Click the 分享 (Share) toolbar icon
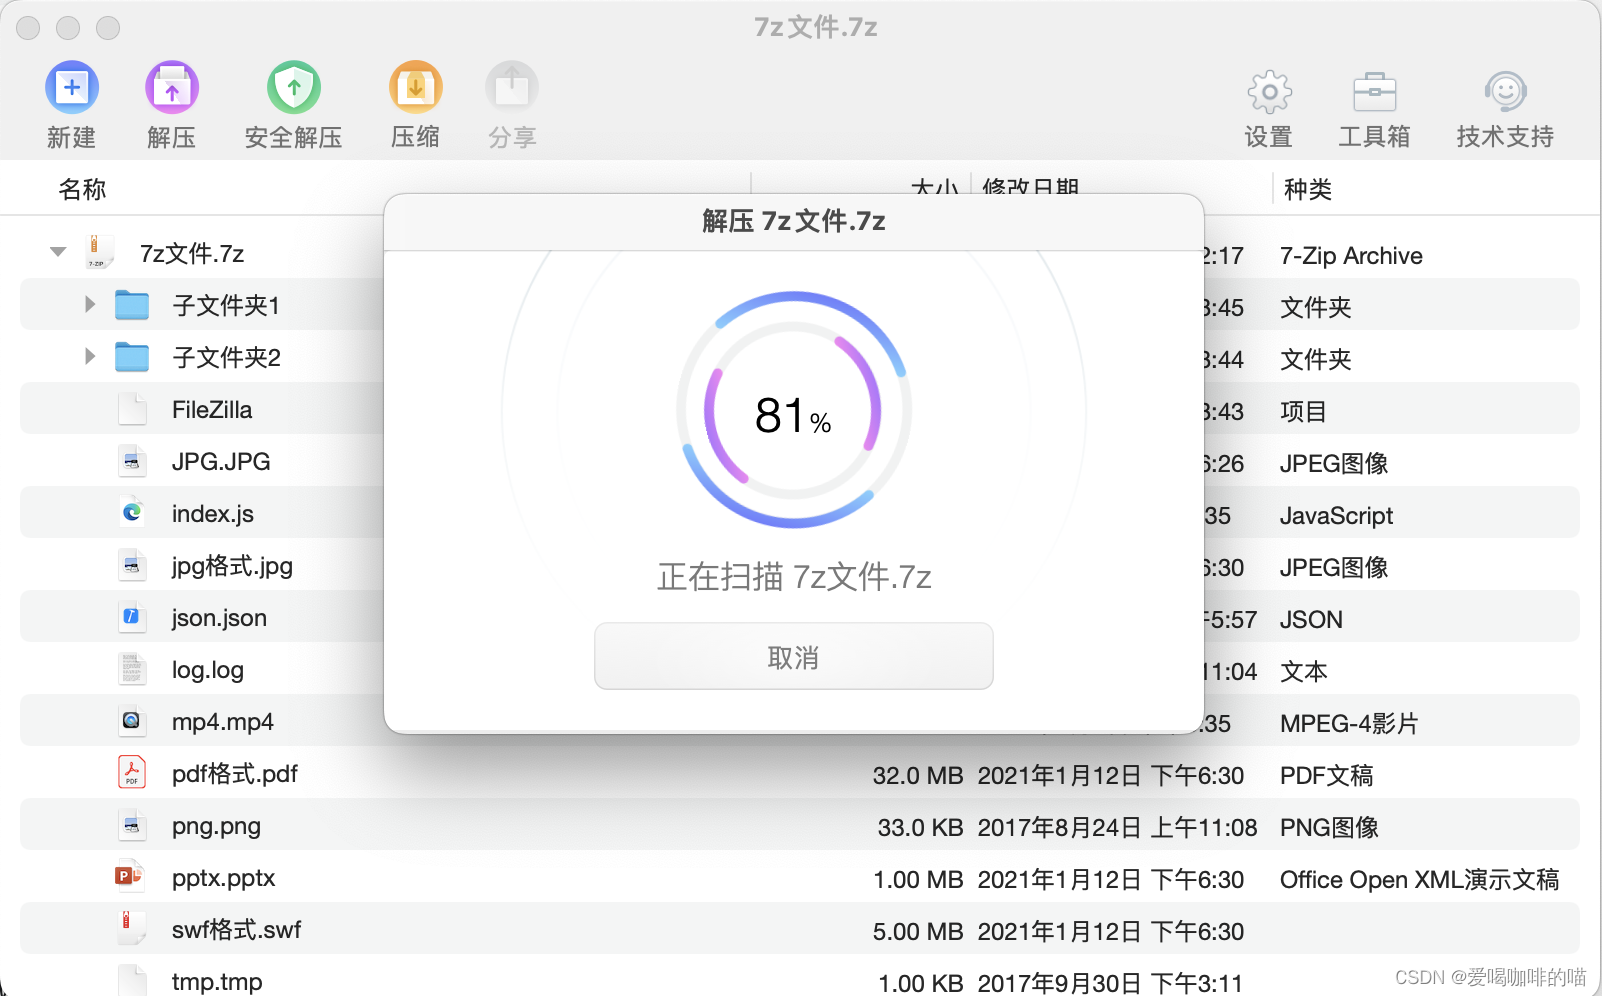Viewport: 1602px width, 996px height. point(512,88)
